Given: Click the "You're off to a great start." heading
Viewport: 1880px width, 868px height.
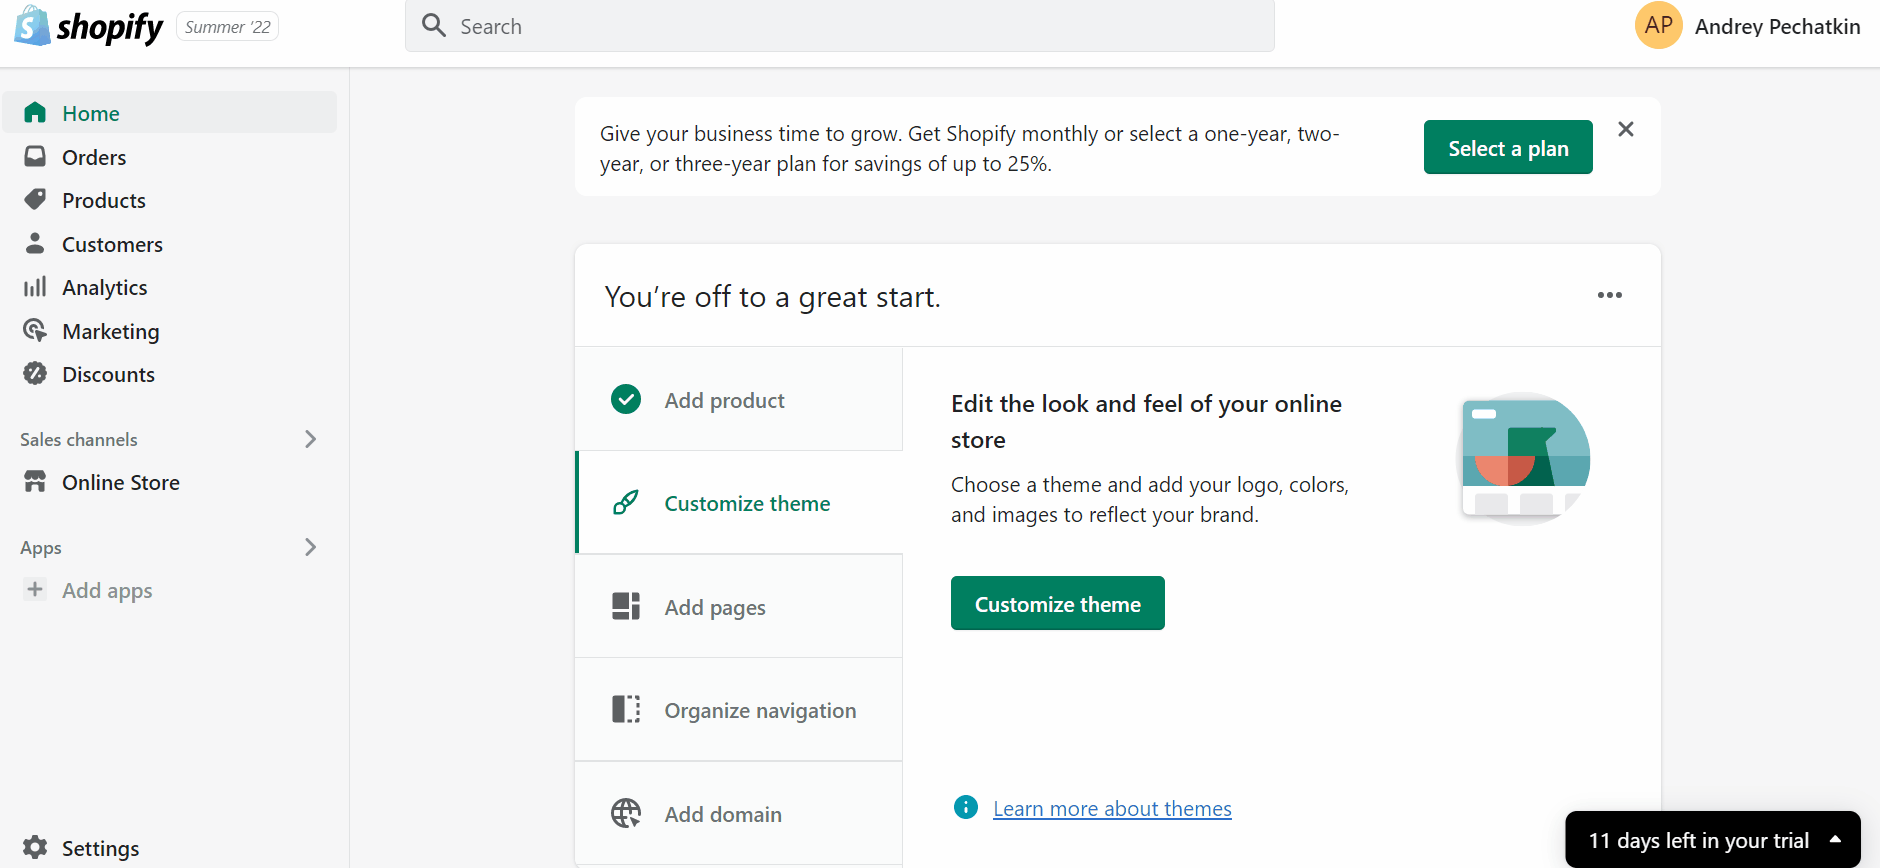Looking at the screenshot, I should (772, 297).
